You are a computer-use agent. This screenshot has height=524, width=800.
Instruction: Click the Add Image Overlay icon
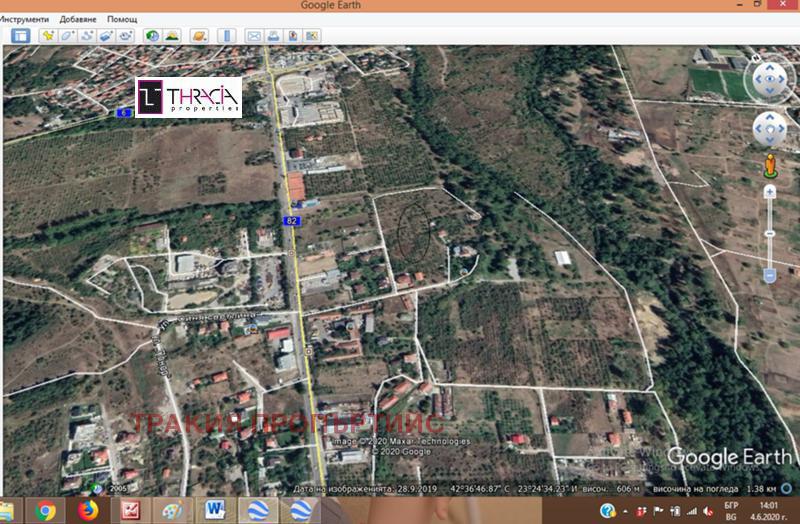point(106,36)
